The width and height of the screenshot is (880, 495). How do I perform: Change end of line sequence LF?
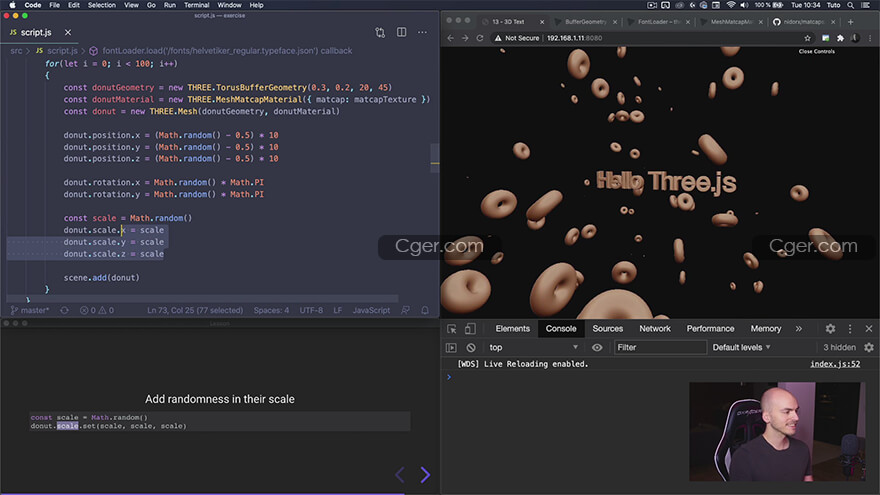click(x=338, y=310)
